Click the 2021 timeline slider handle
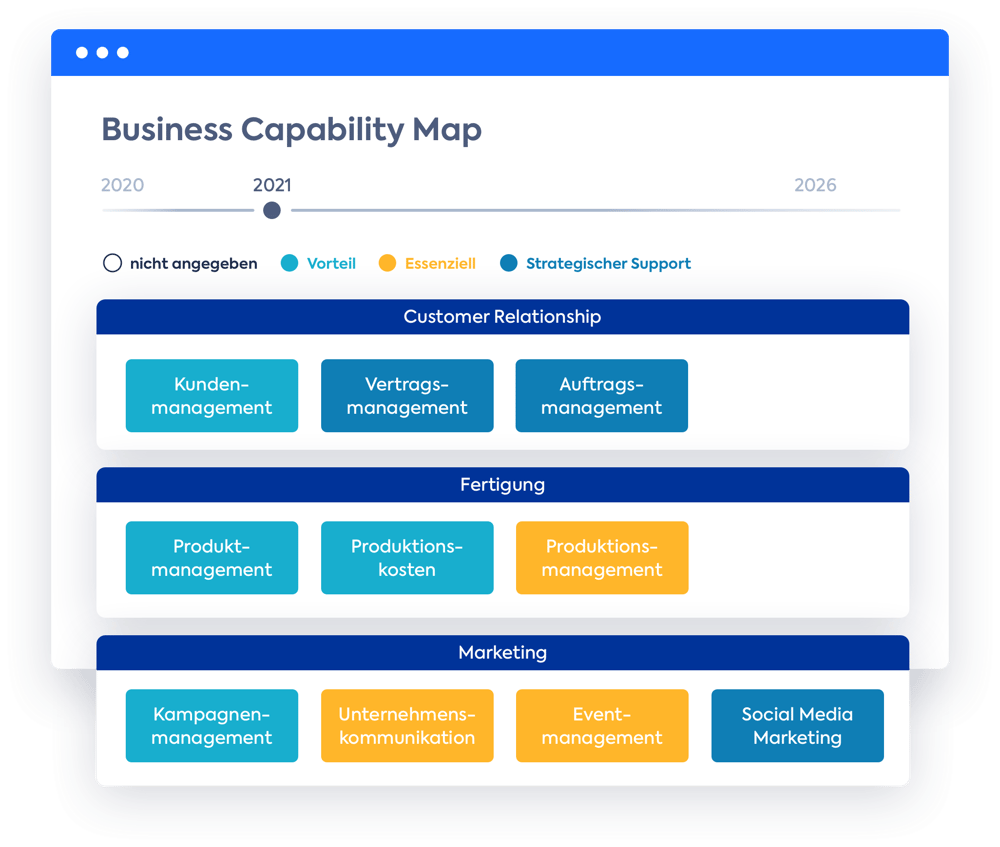Screen dimensions: 1000x847 pyautogui.click(x=272, y=210)
